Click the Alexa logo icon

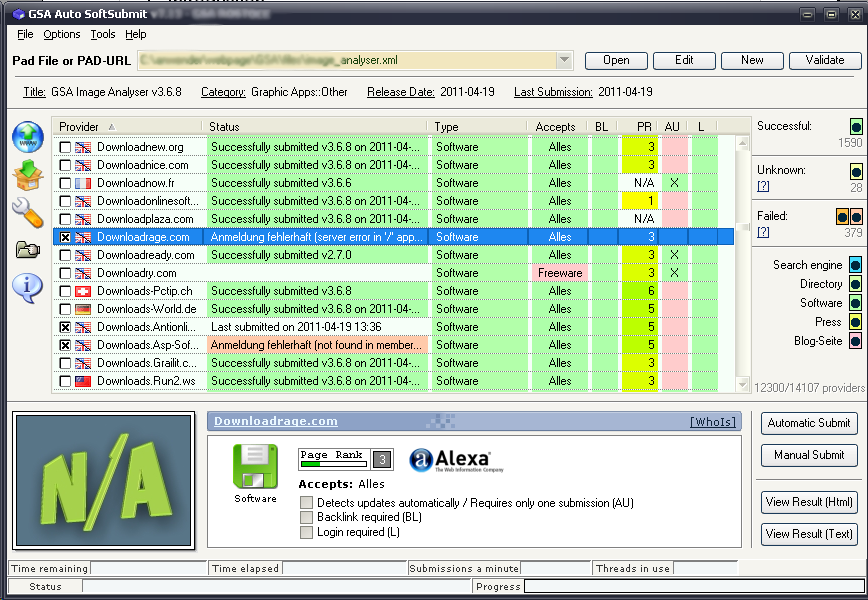pos(457,460)
